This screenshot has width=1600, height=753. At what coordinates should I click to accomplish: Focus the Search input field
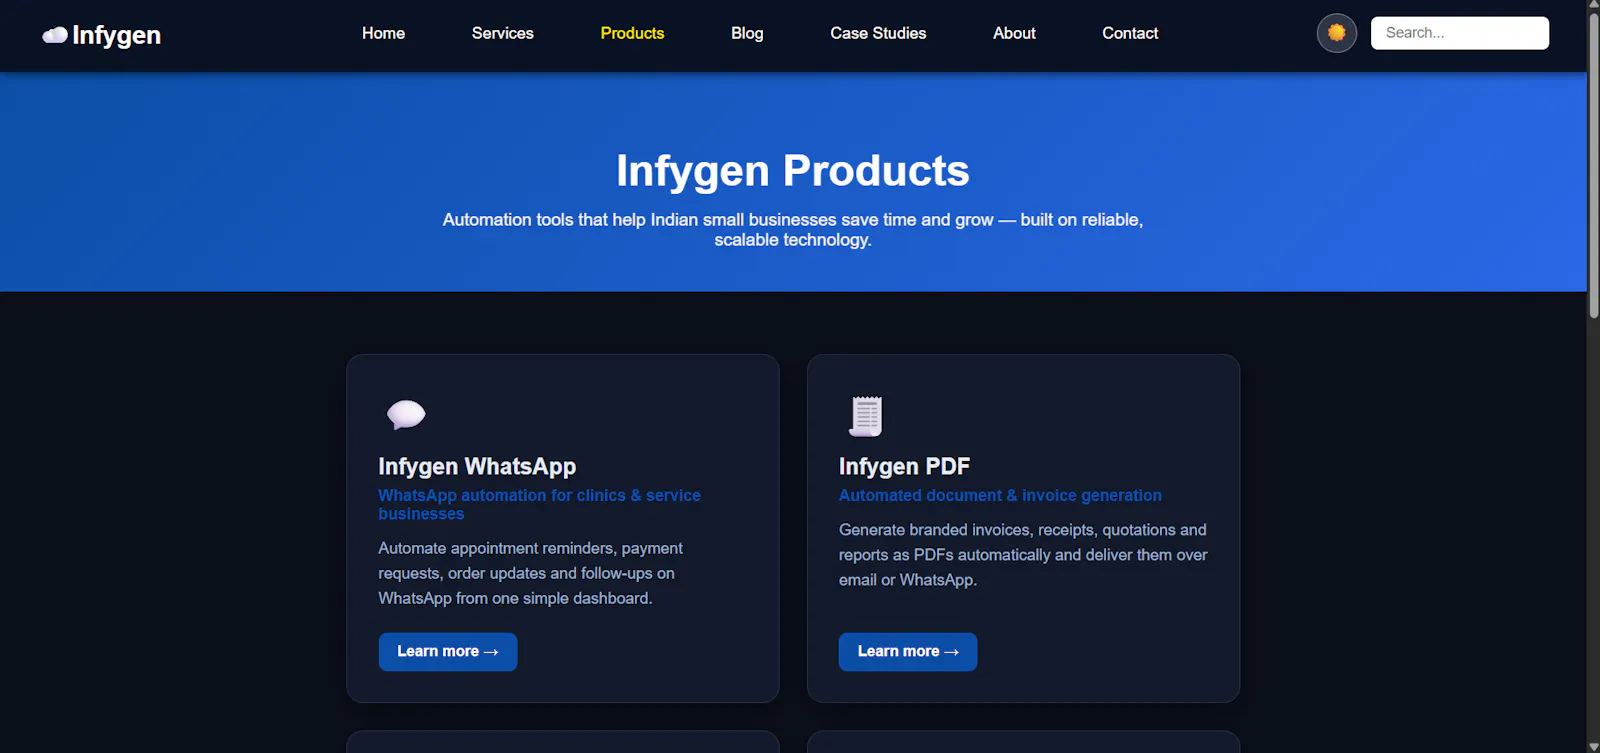tap(1459, 33)
